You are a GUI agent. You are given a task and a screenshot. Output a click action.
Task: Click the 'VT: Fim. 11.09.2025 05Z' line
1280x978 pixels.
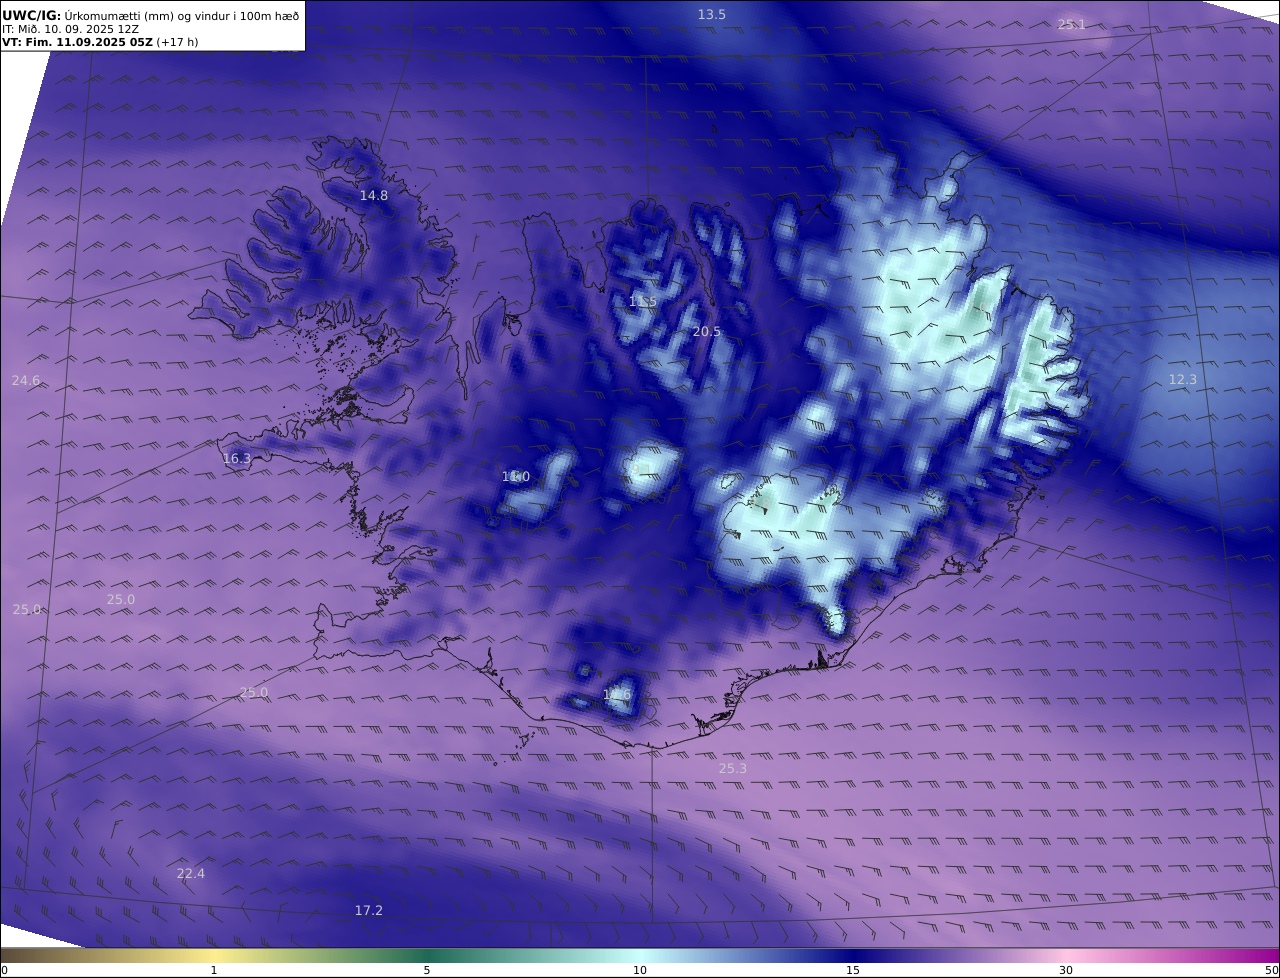pyautogui.click(x=100, y=42)
